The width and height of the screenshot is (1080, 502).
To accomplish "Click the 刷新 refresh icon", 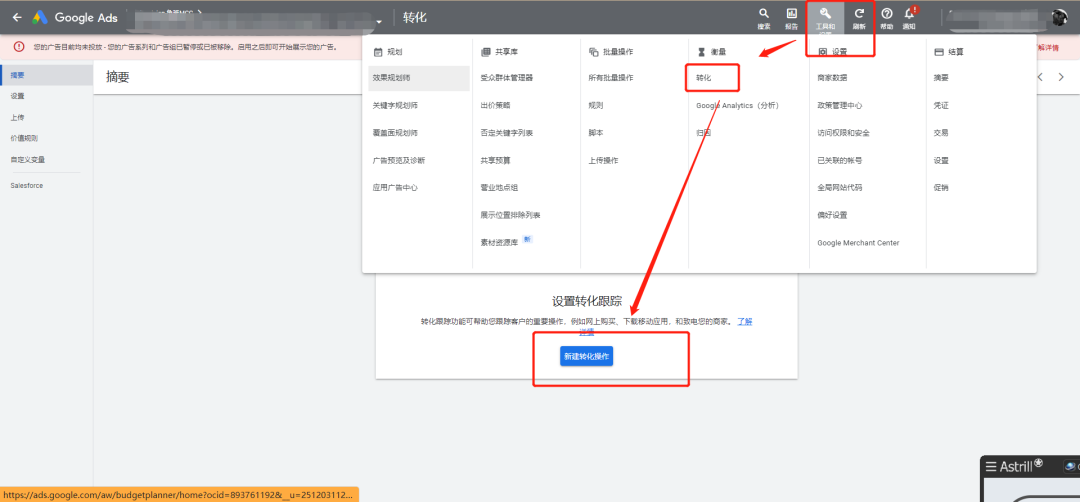I will (x=858, y=14).
